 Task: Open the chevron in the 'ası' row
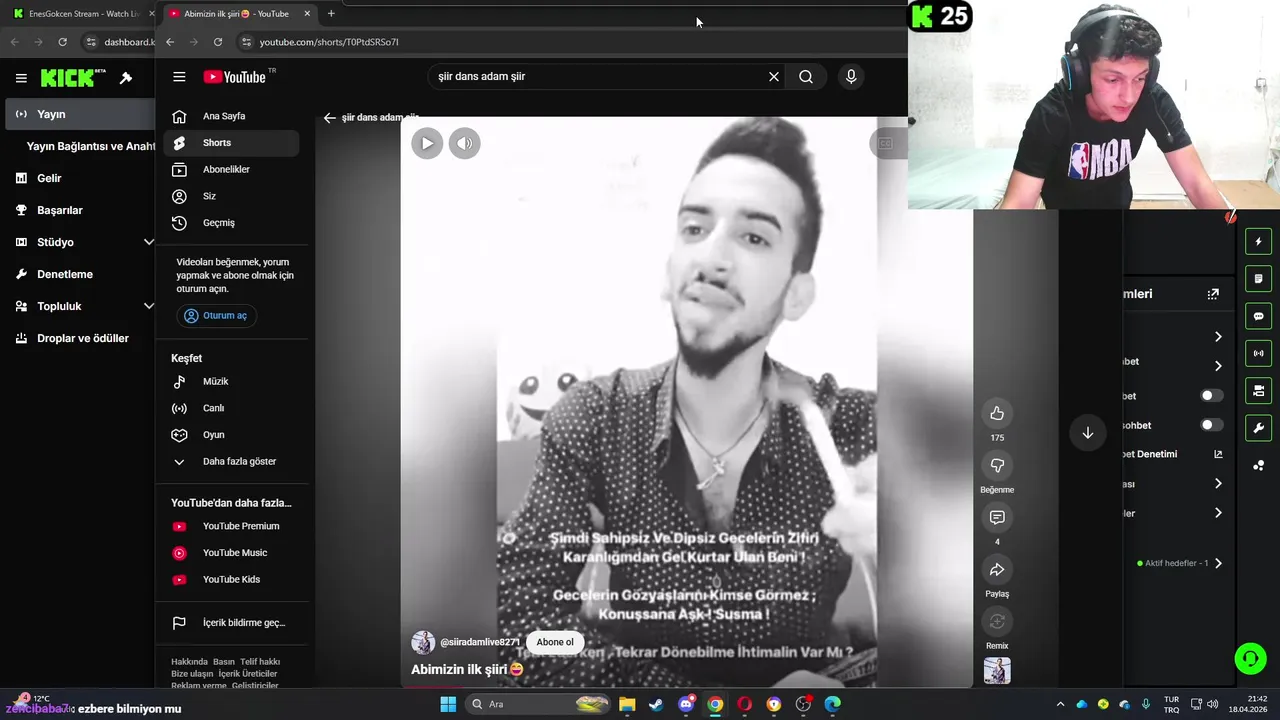[x=1218, y=484]
